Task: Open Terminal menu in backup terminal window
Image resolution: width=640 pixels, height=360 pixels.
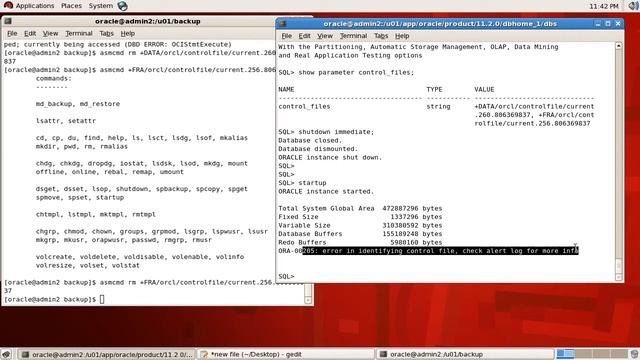Action: 79,33
